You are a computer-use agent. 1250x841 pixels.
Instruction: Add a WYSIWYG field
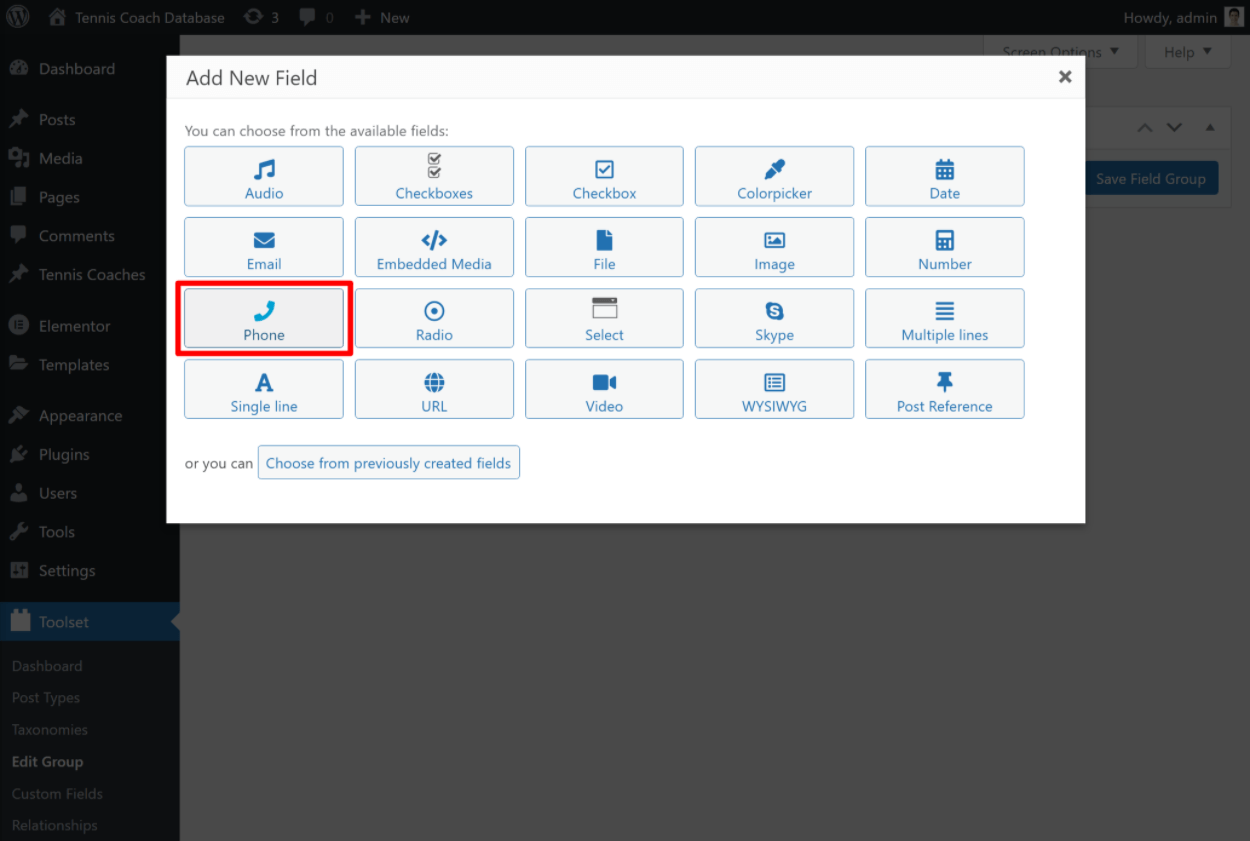pos(774,389)
